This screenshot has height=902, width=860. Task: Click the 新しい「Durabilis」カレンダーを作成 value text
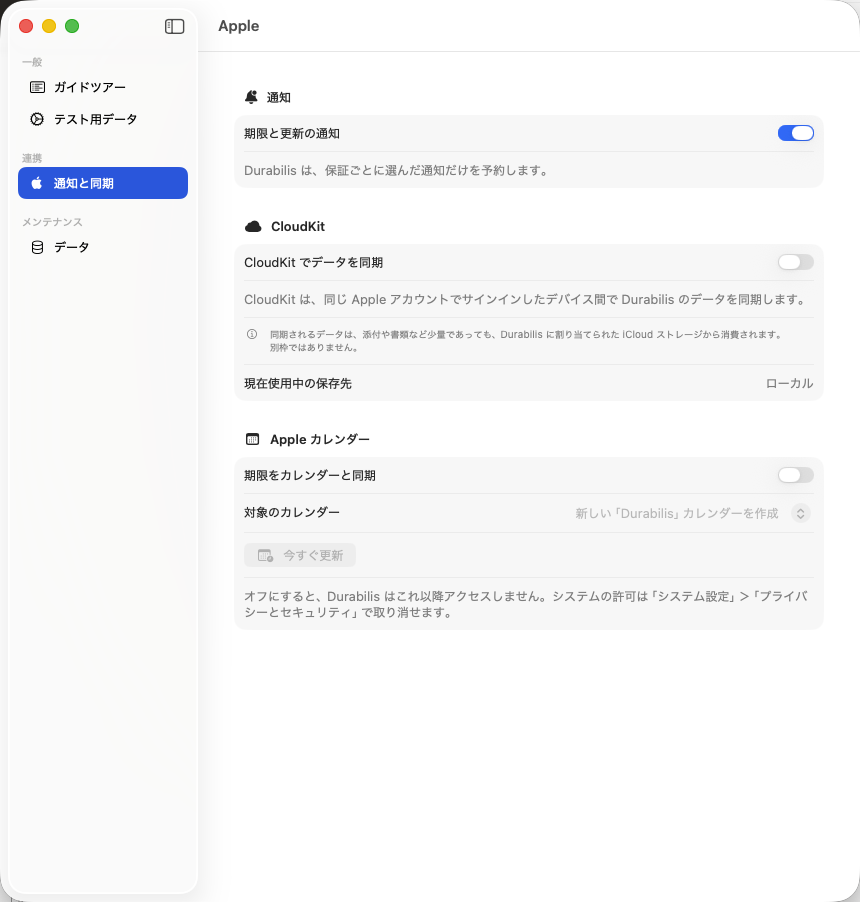click(x=677, y=513)
